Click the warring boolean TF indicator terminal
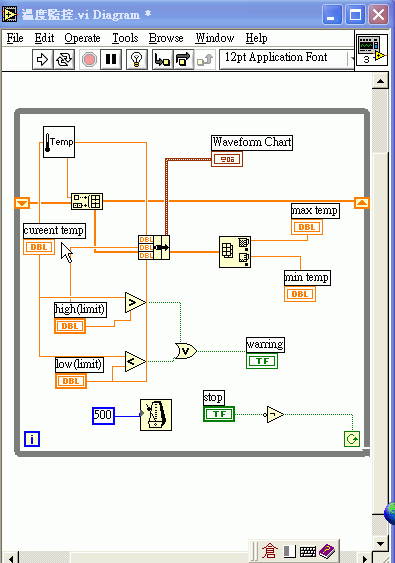Viewport: 395px width, 563px height. coord(262,361)
